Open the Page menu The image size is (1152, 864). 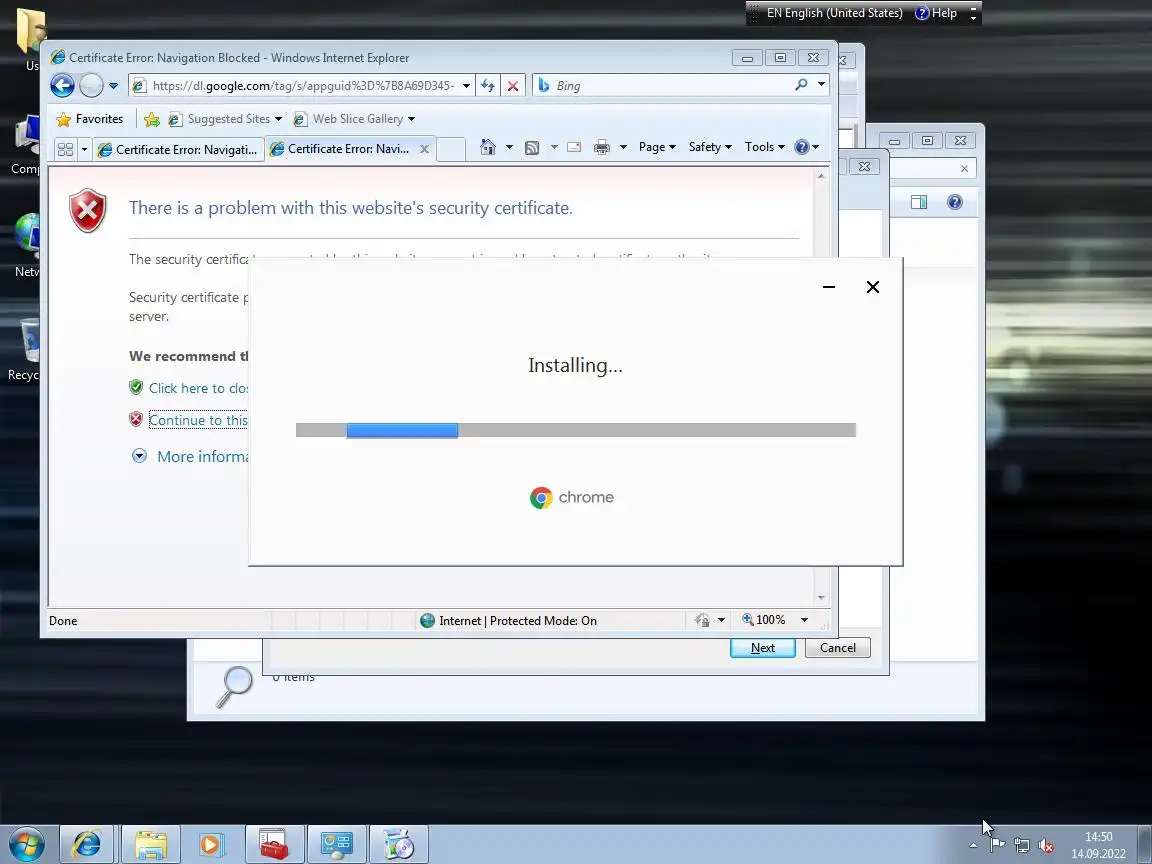click(x=657, y=147)
